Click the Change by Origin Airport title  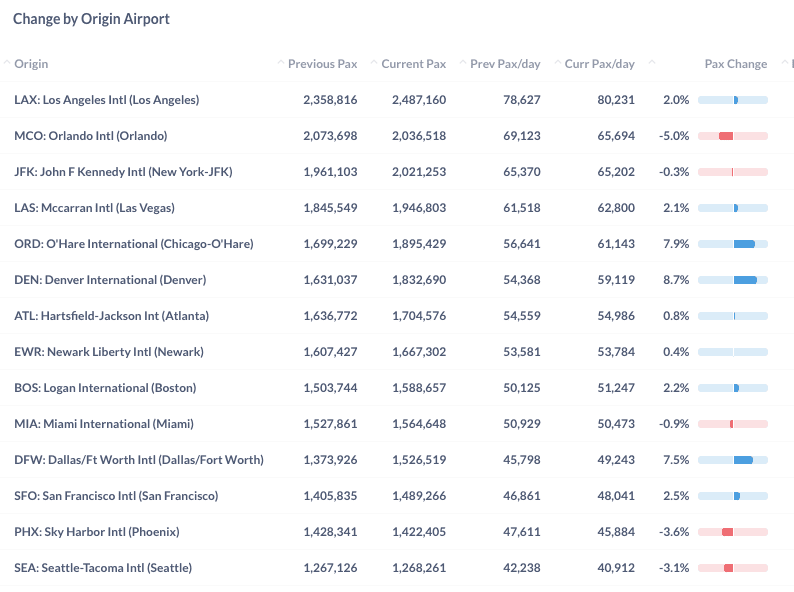[x=91, y=19]
